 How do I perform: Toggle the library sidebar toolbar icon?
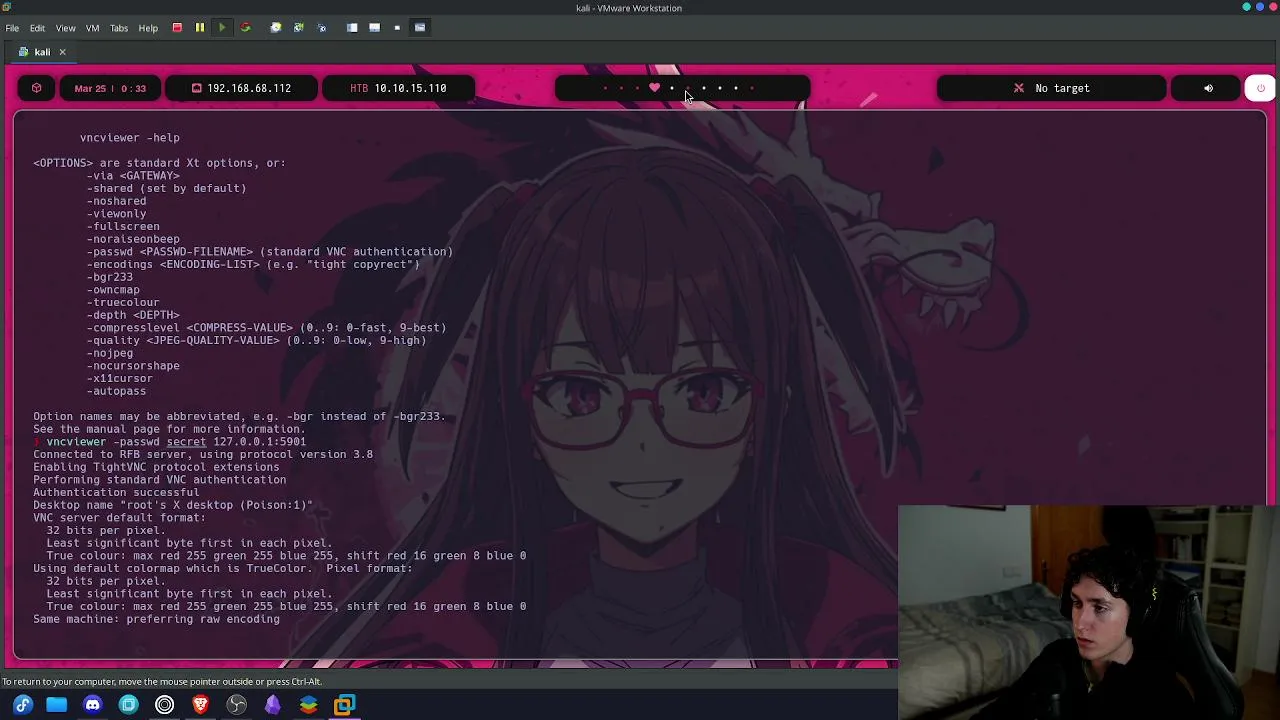click(x=352, y=28)
